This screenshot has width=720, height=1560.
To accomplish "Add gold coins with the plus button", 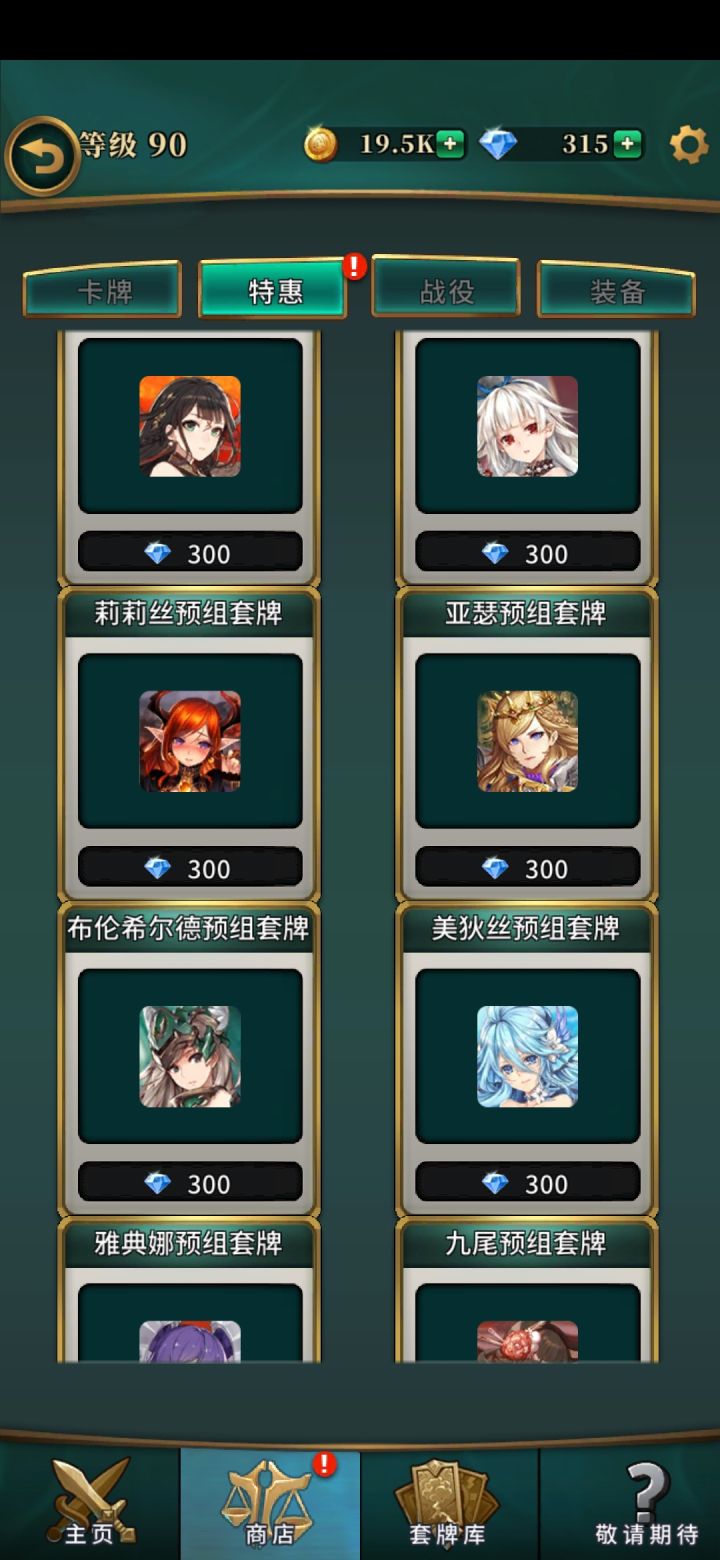I will click(450, 145).
